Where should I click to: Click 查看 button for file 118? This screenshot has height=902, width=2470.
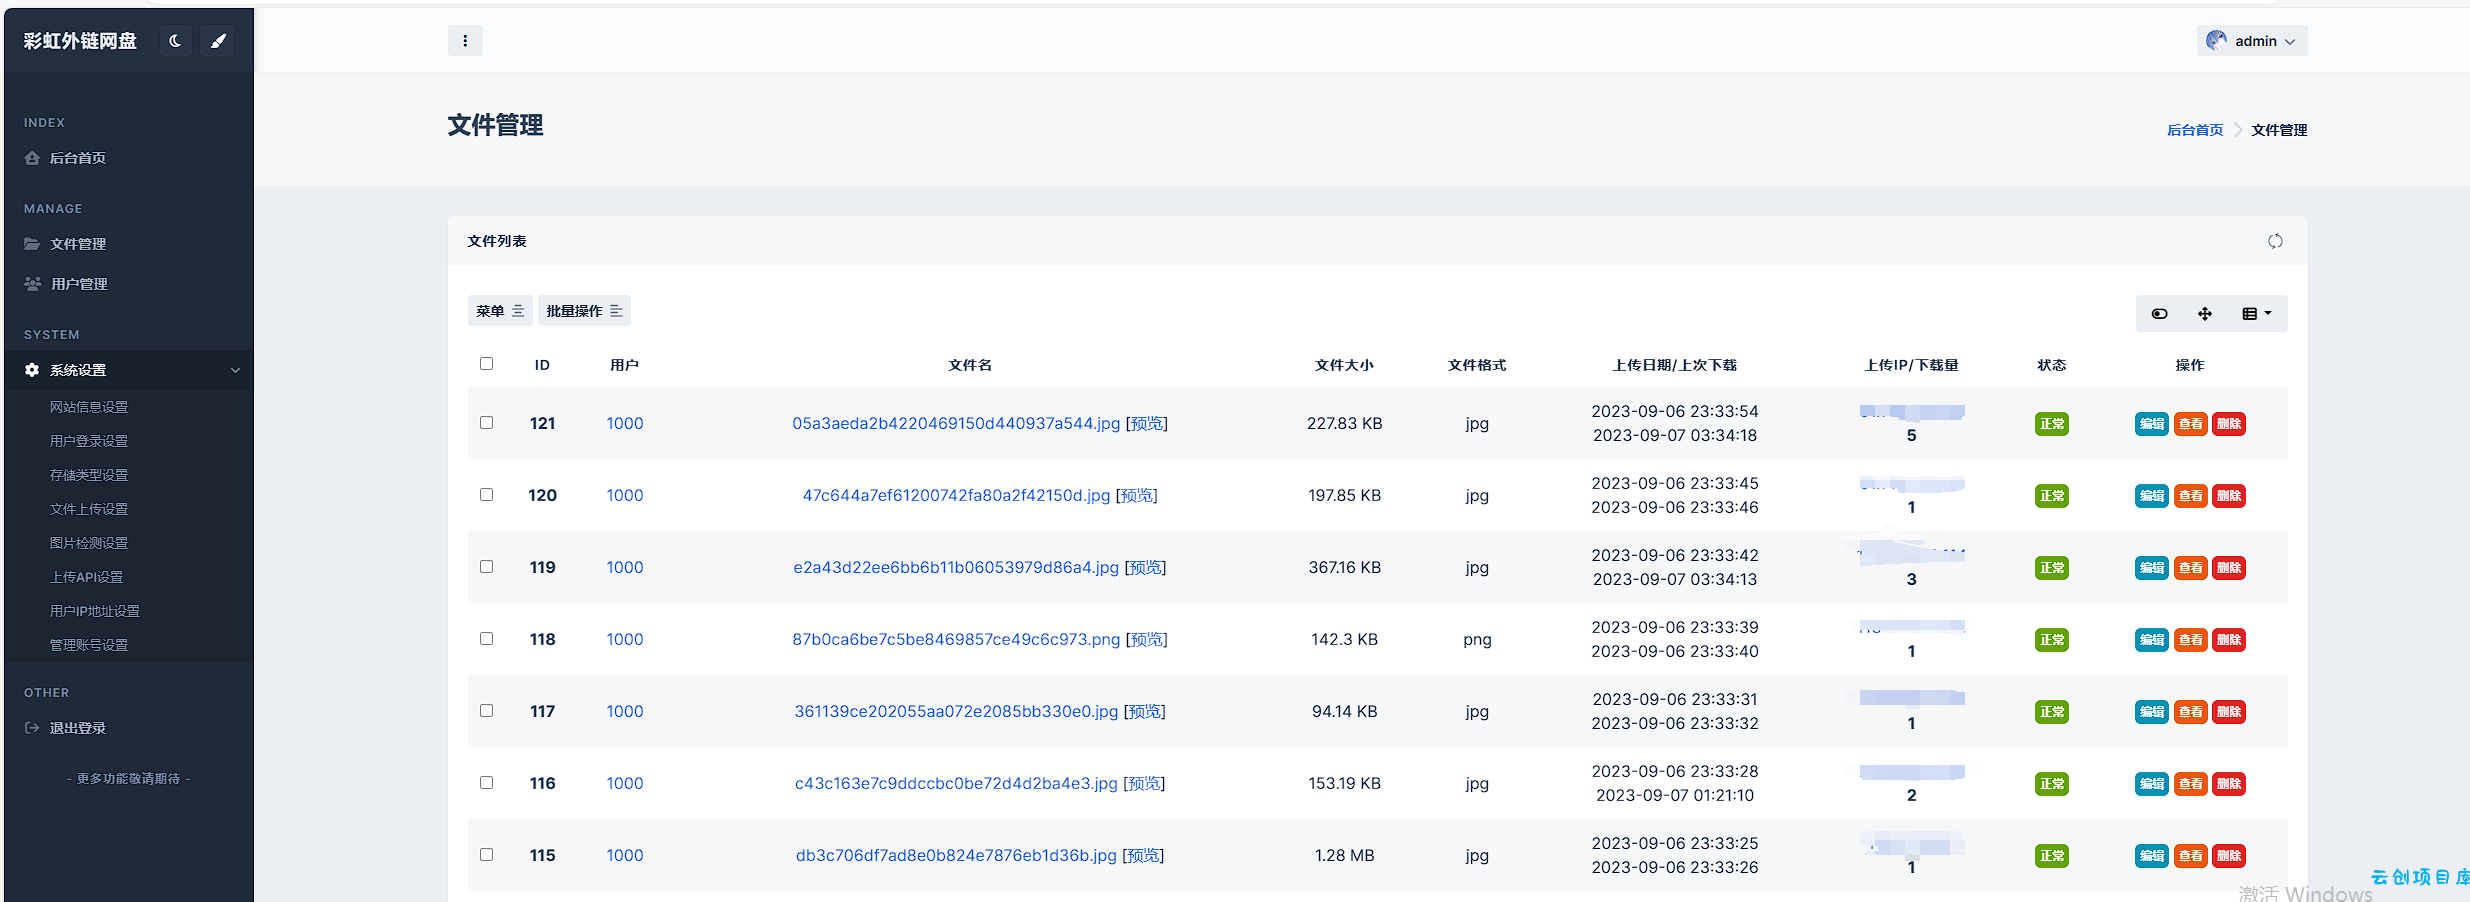coord(2191,640)
